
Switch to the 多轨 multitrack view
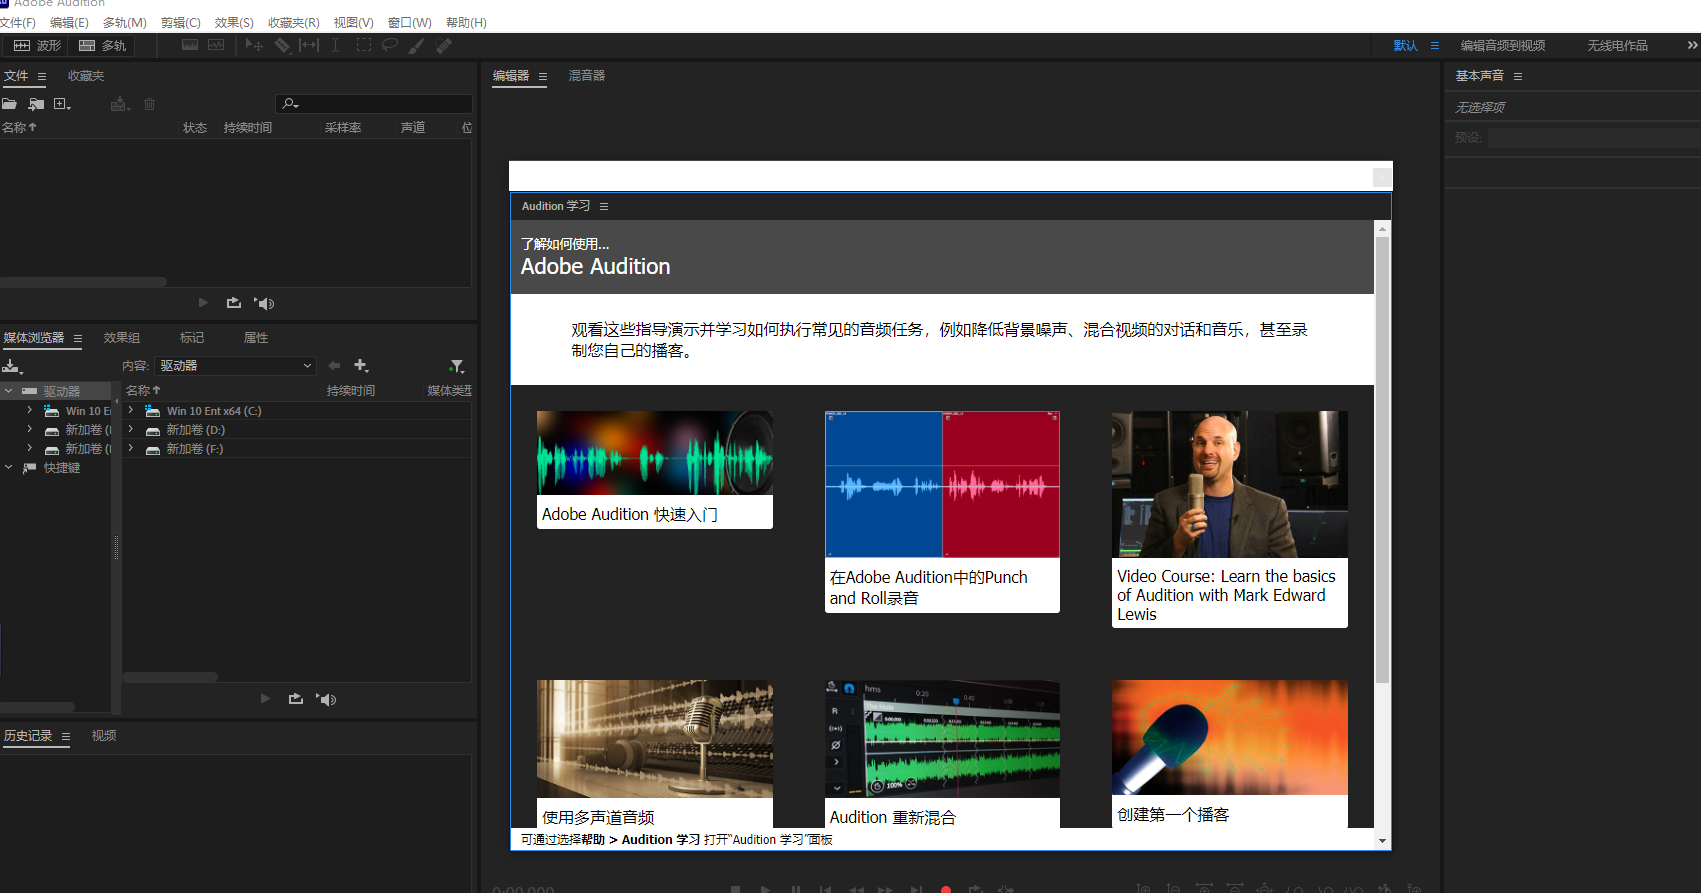tap(103, 46)
